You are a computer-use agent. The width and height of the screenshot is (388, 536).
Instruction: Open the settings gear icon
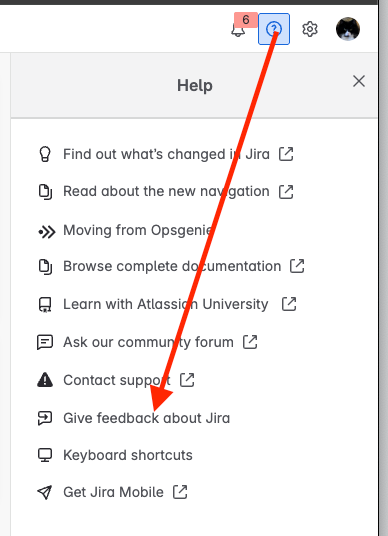tap(310, 29)
